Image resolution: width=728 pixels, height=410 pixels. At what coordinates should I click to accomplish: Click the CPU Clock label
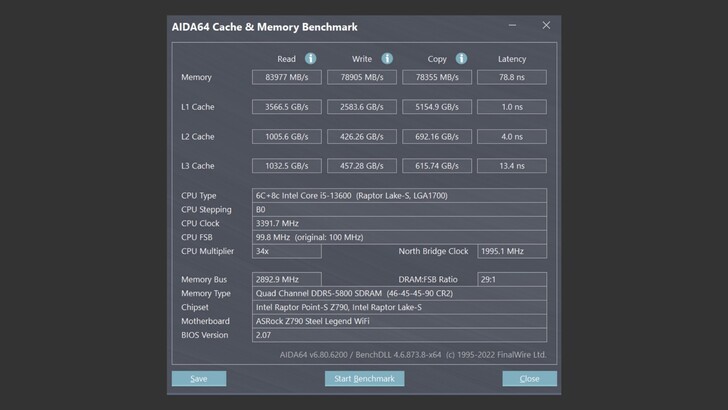point(200,223)
